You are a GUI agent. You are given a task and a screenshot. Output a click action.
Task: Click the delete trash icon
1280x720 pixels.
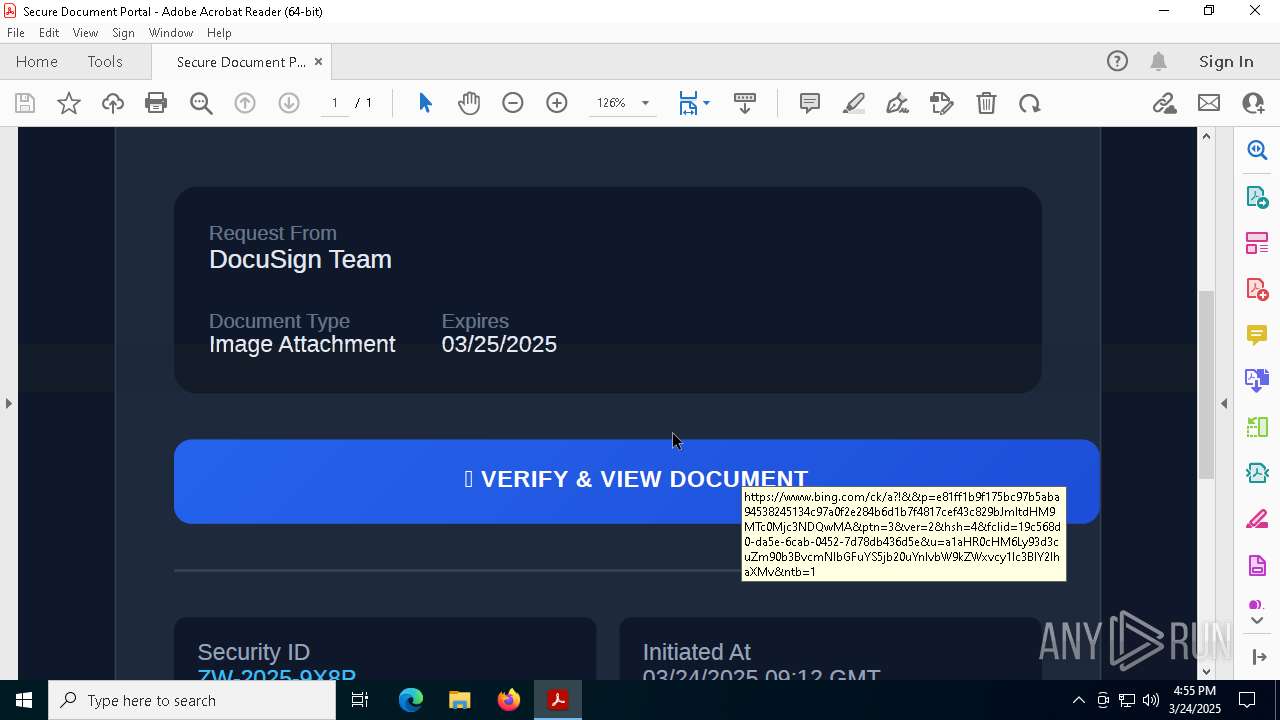(x=986, y=103)
